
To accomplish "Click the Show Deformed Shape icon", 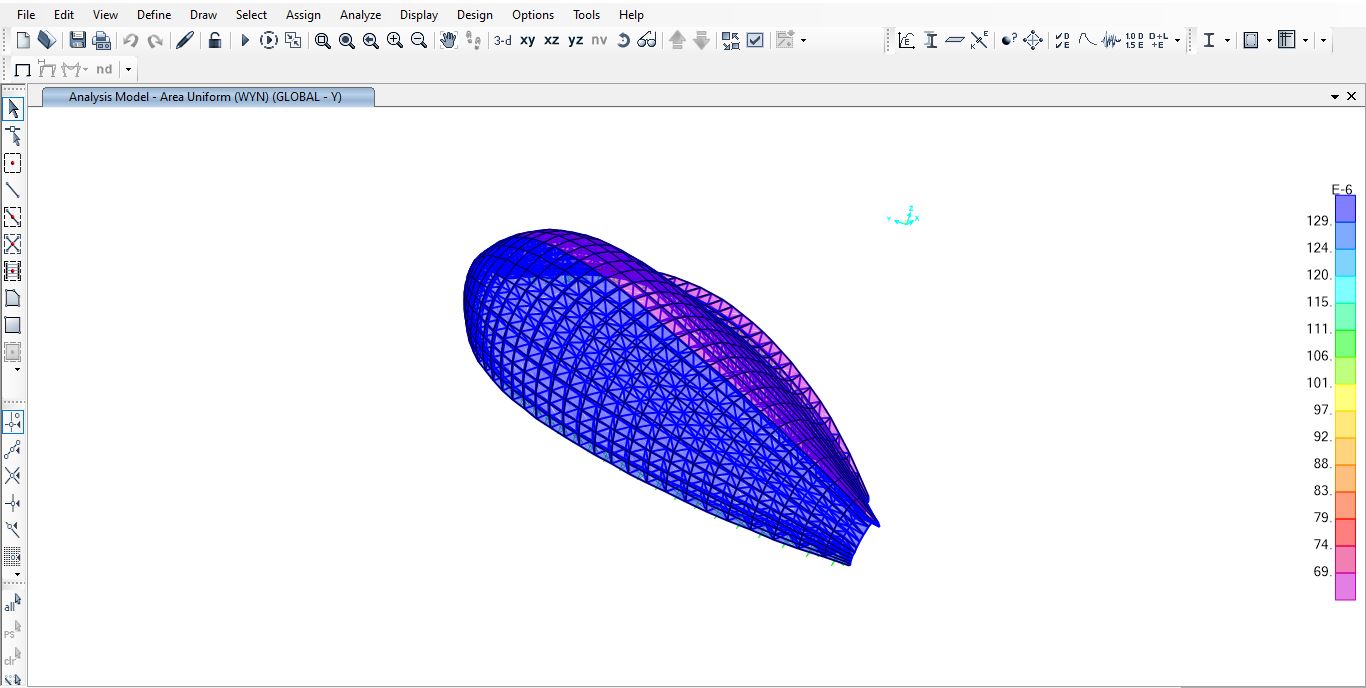I will point(906,40).
